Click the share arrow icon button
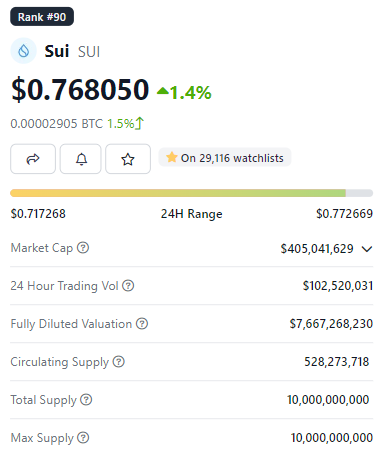This screenshot has height=452, width=385. [33, 159]
